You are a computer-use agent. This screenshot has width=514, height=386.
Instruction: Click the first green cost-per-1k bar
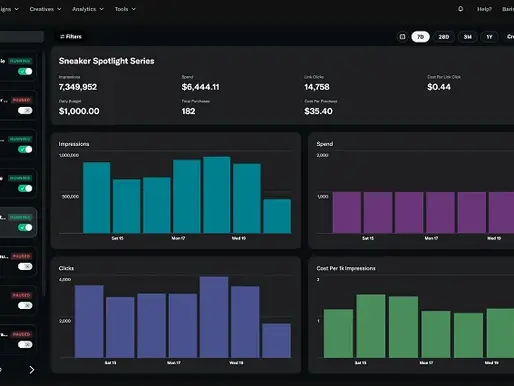[x=338, y=333]
